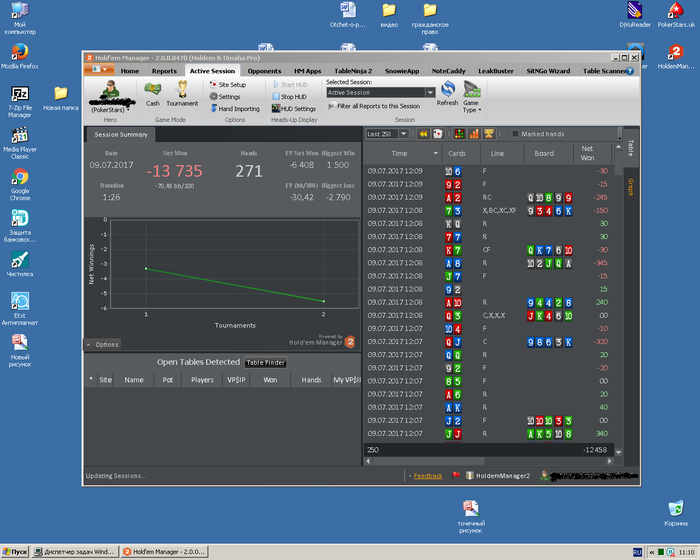Open the Корзина recycle bin icon
Screen dimensions: 700x560
(x=676, y=514)
